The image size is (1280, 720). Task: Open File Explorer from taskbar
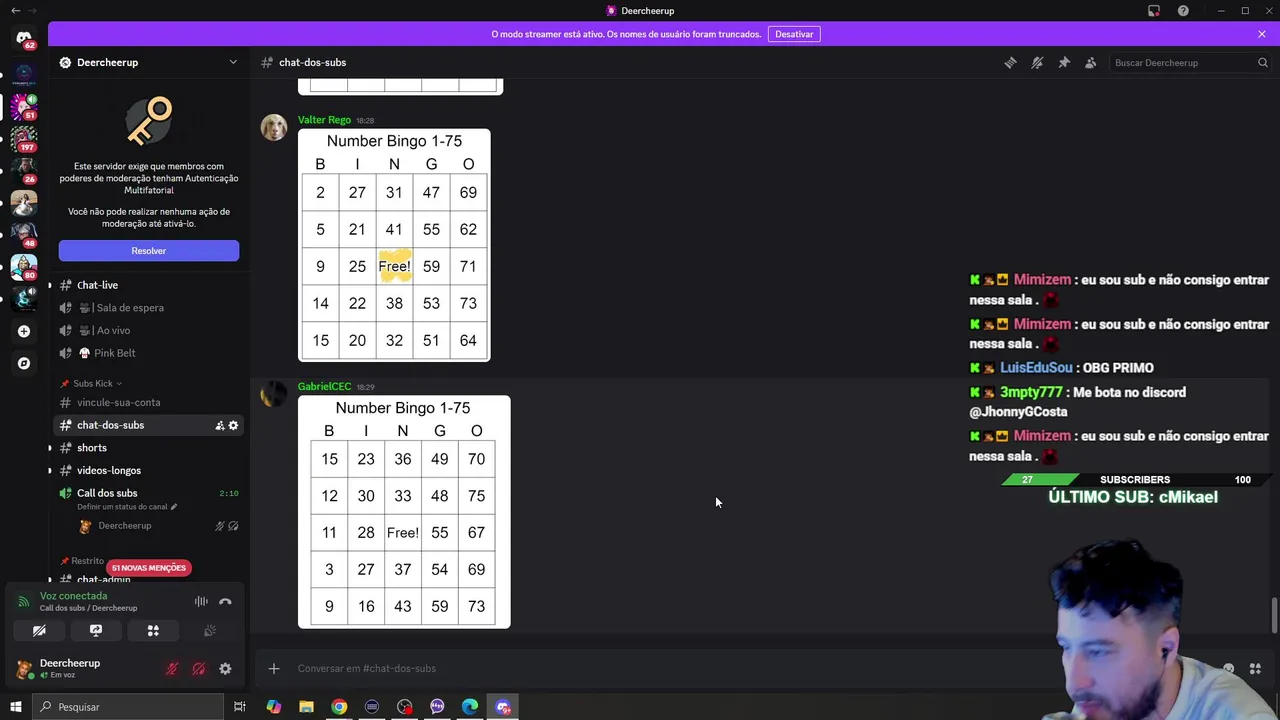point(307,707)
